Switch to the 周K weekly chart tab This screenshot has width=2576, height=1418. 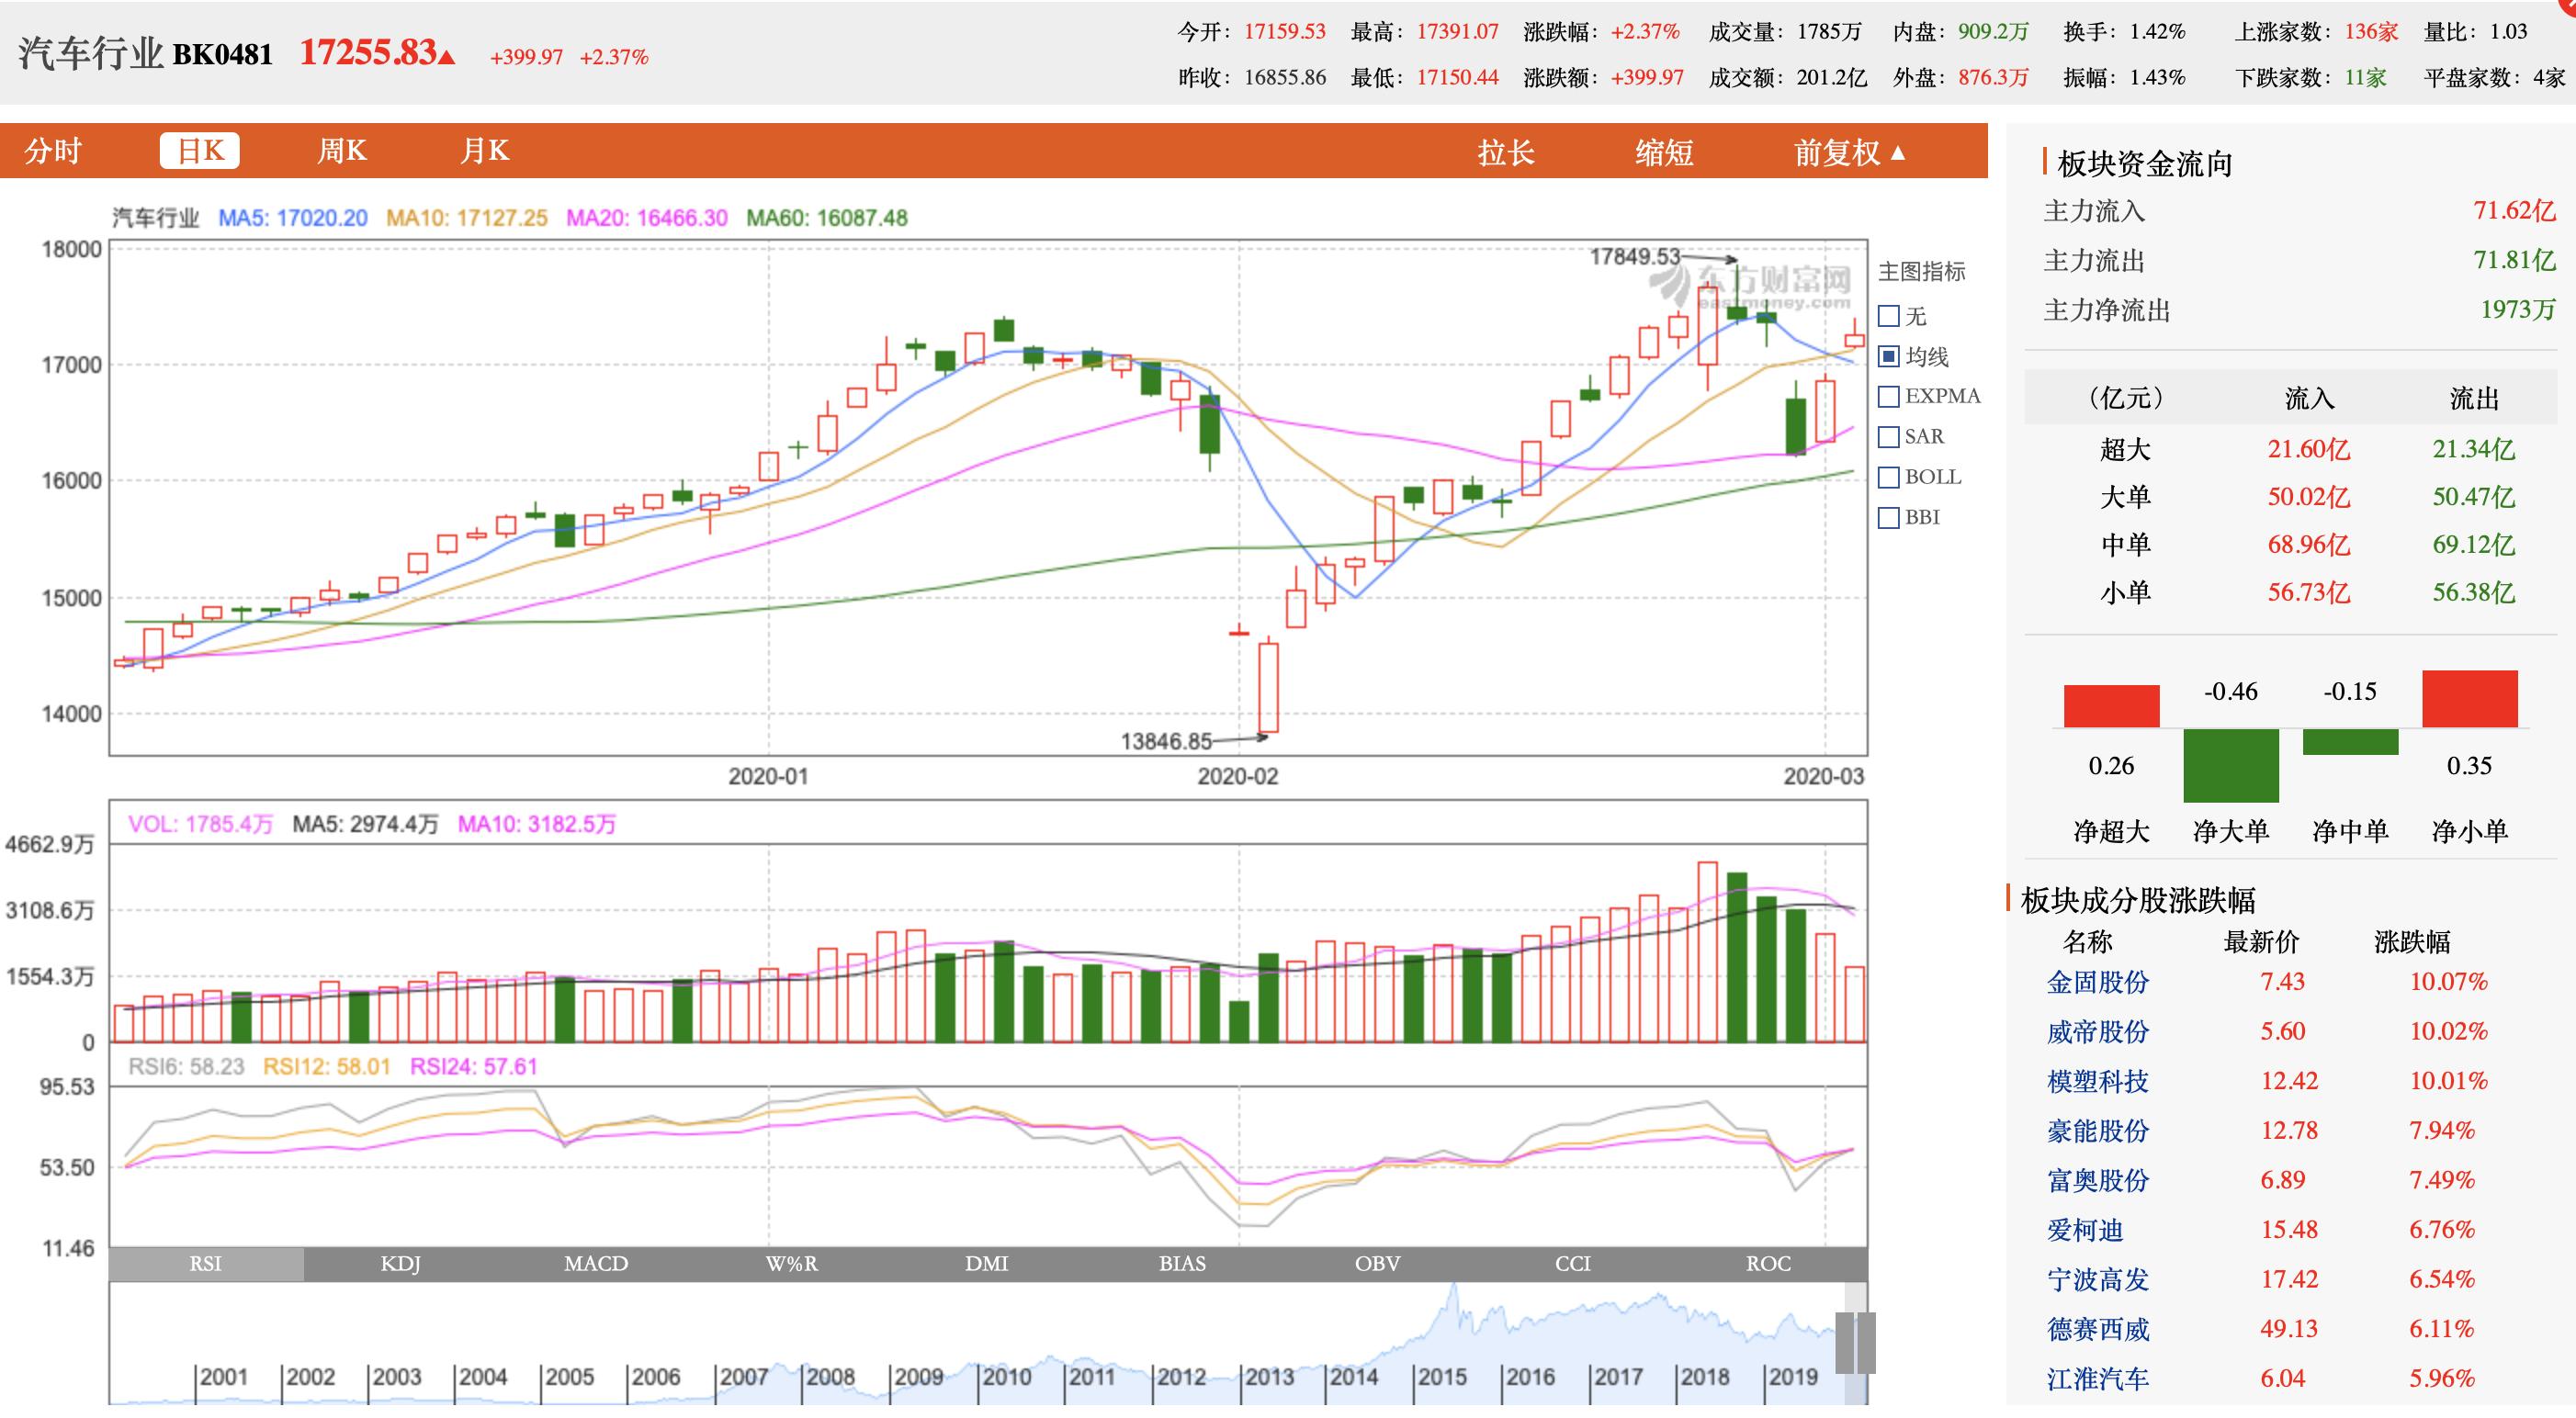pos(342,151)
